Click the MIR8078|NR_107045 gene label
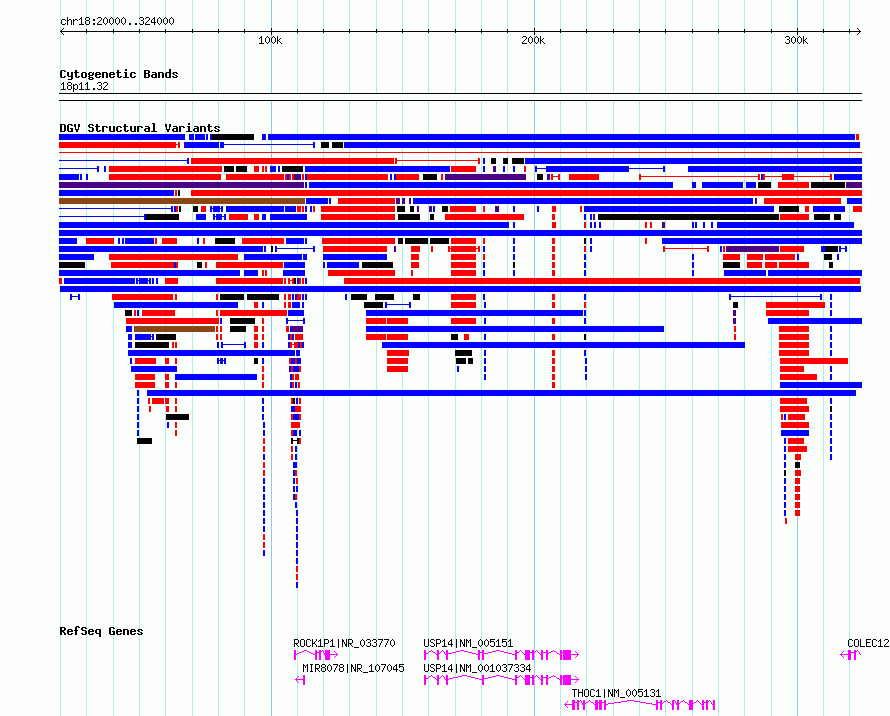The height and width of the screenshot is (716, 890). [x=353, y=668]
